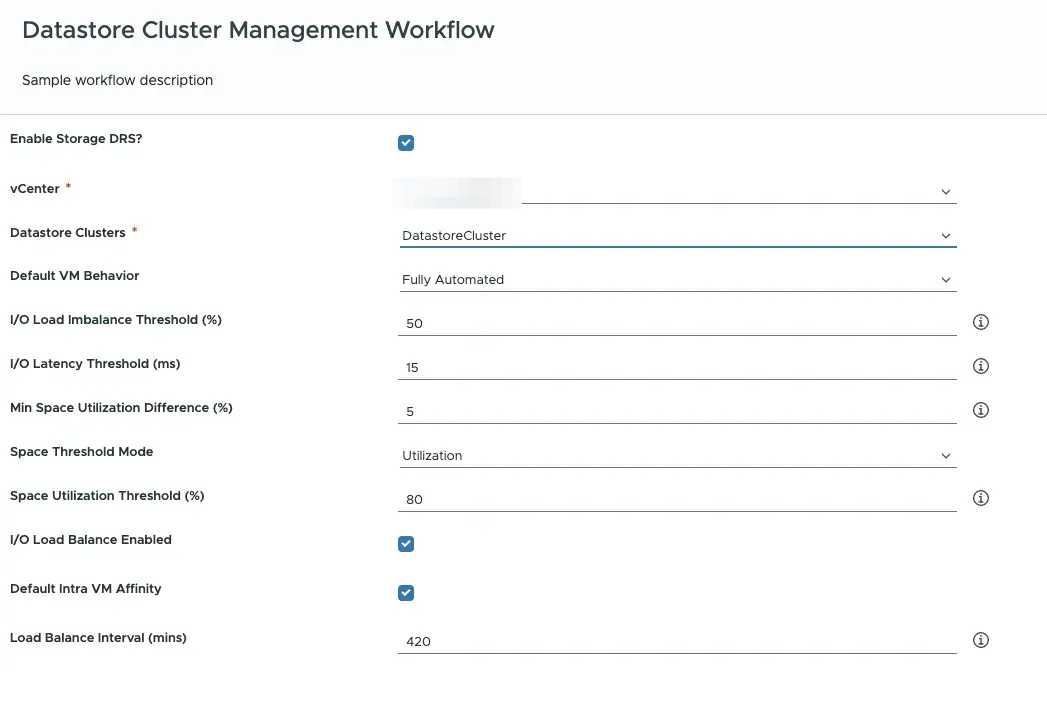Click the Enable Storage DRS? label

tap(76, 139)
